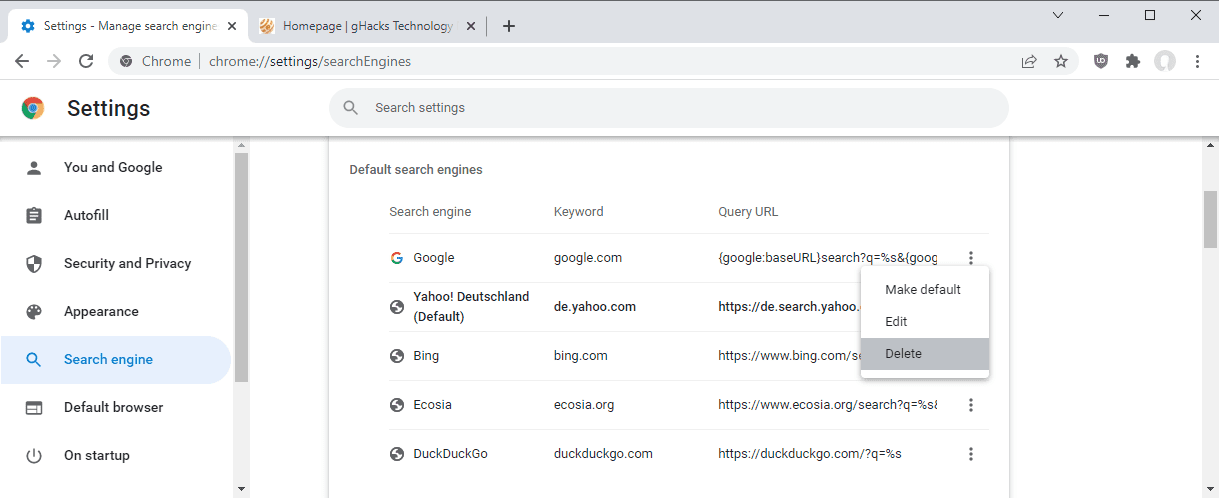Choose Edit from the context menu
This screenshot has height=498, width=1219.
point(897,322)
